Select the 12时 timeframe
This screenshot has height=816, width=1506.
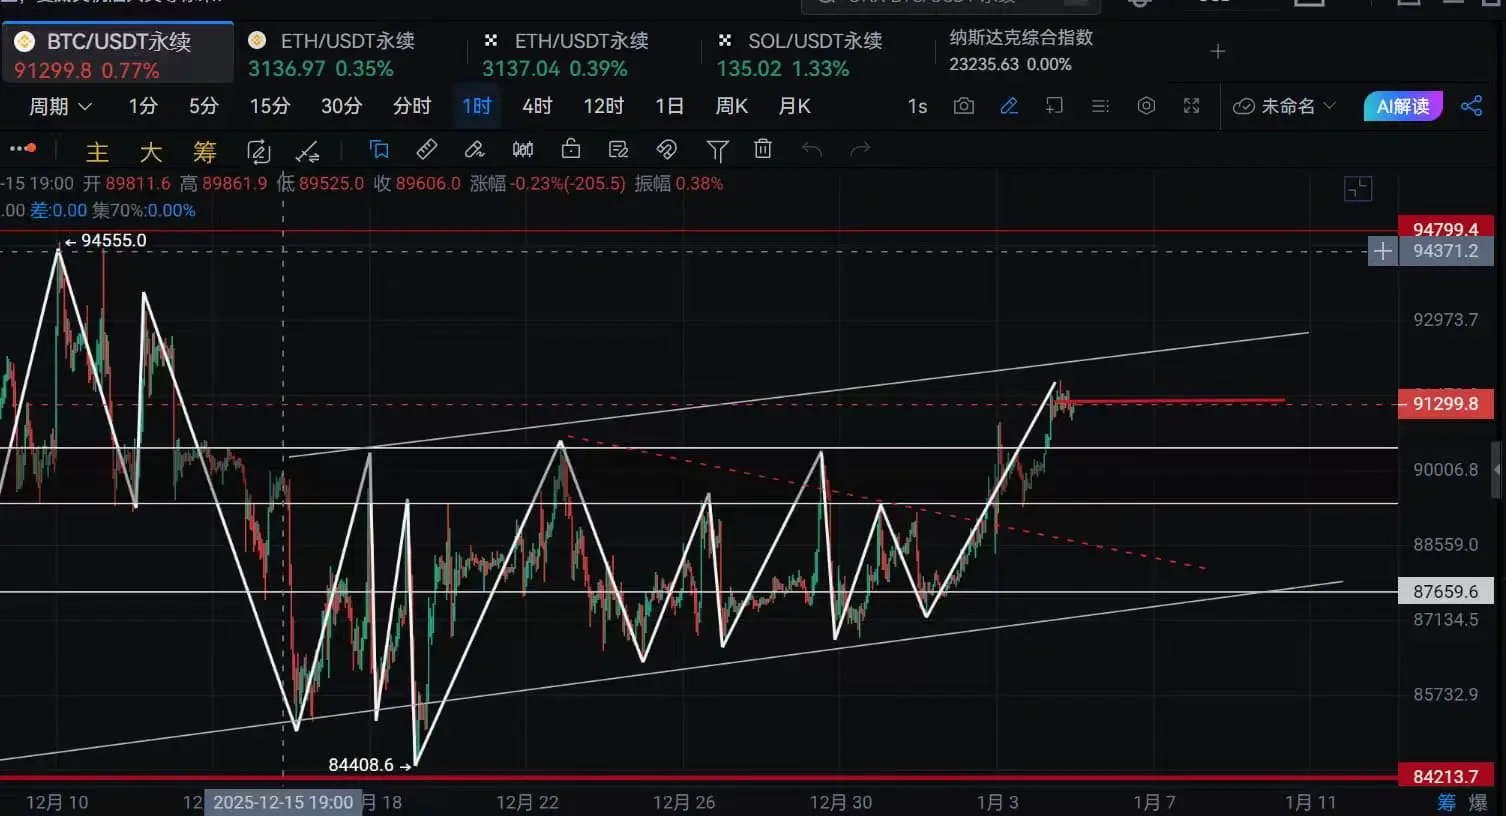(x=604, y=106)
